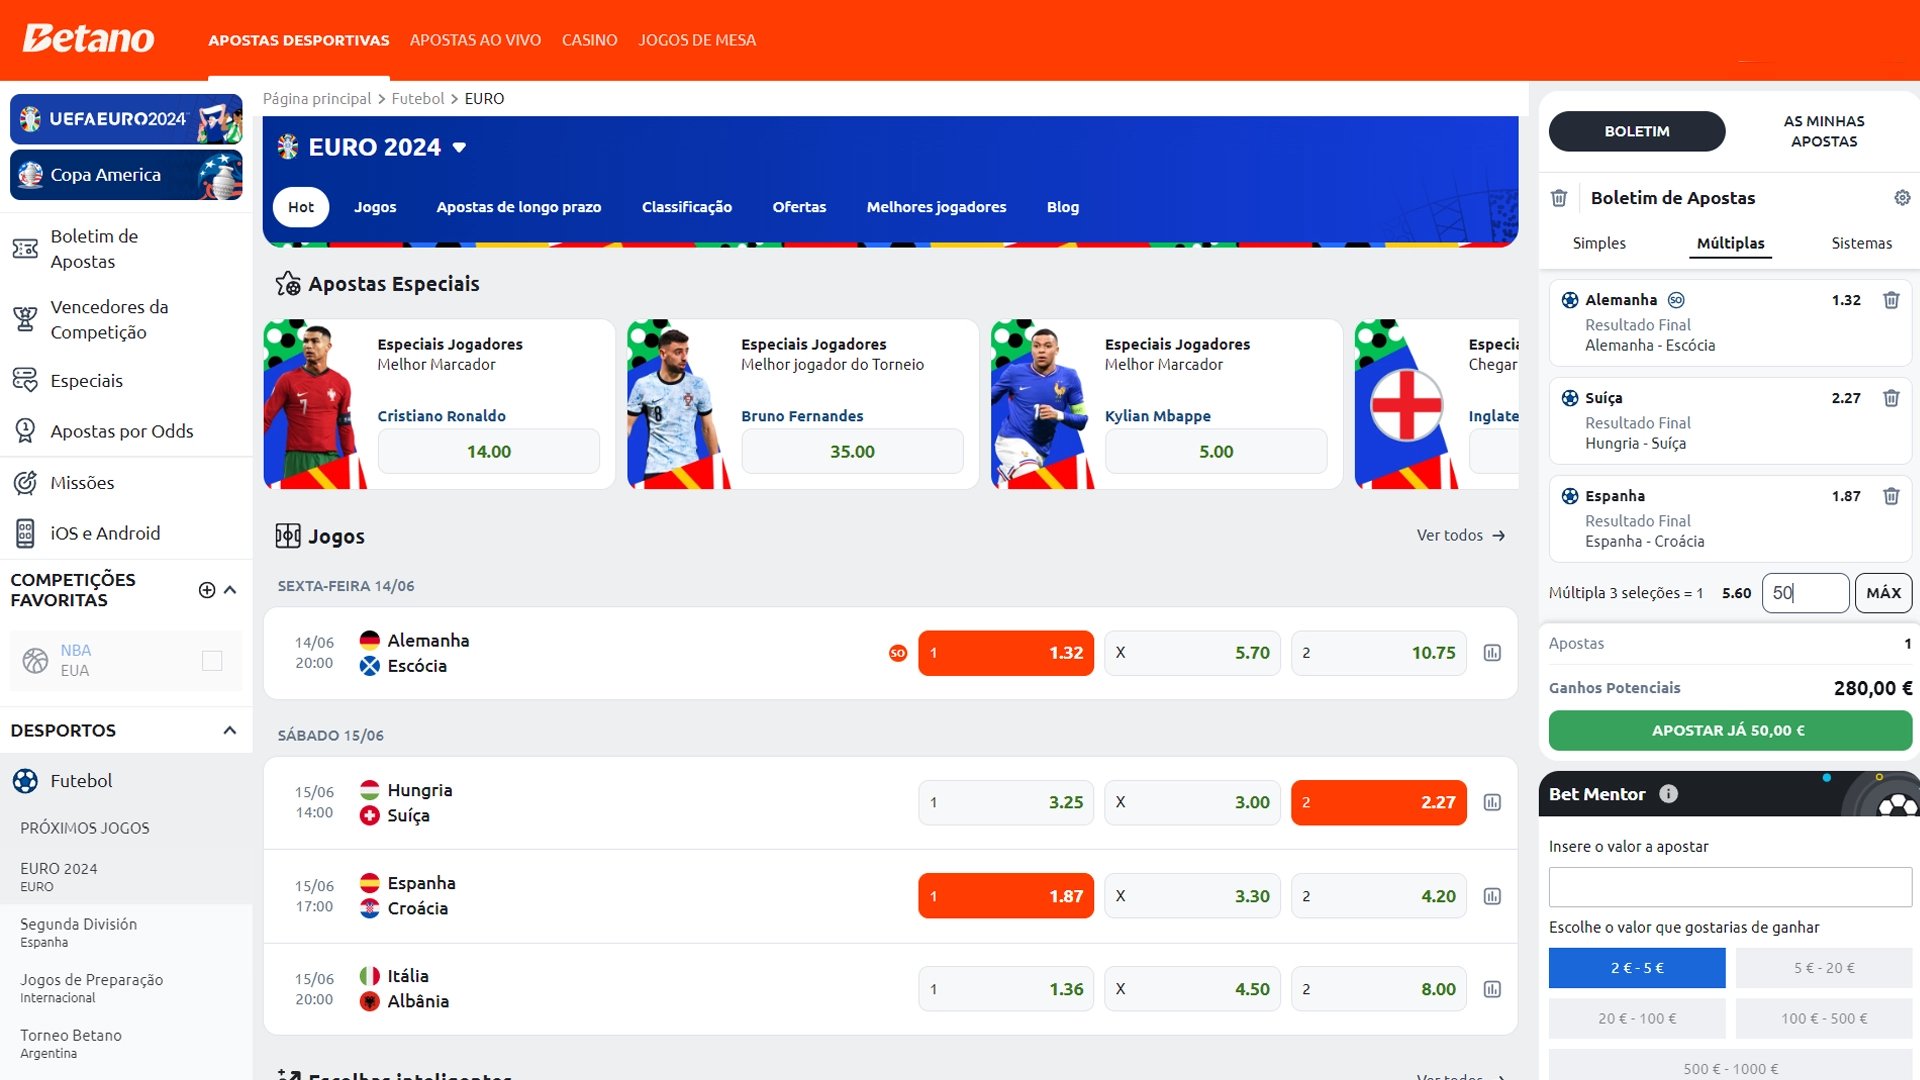Click the Bet Mentor info icon
The height and width of the screenshot is (1080, 1920).
pos(1668,794)
